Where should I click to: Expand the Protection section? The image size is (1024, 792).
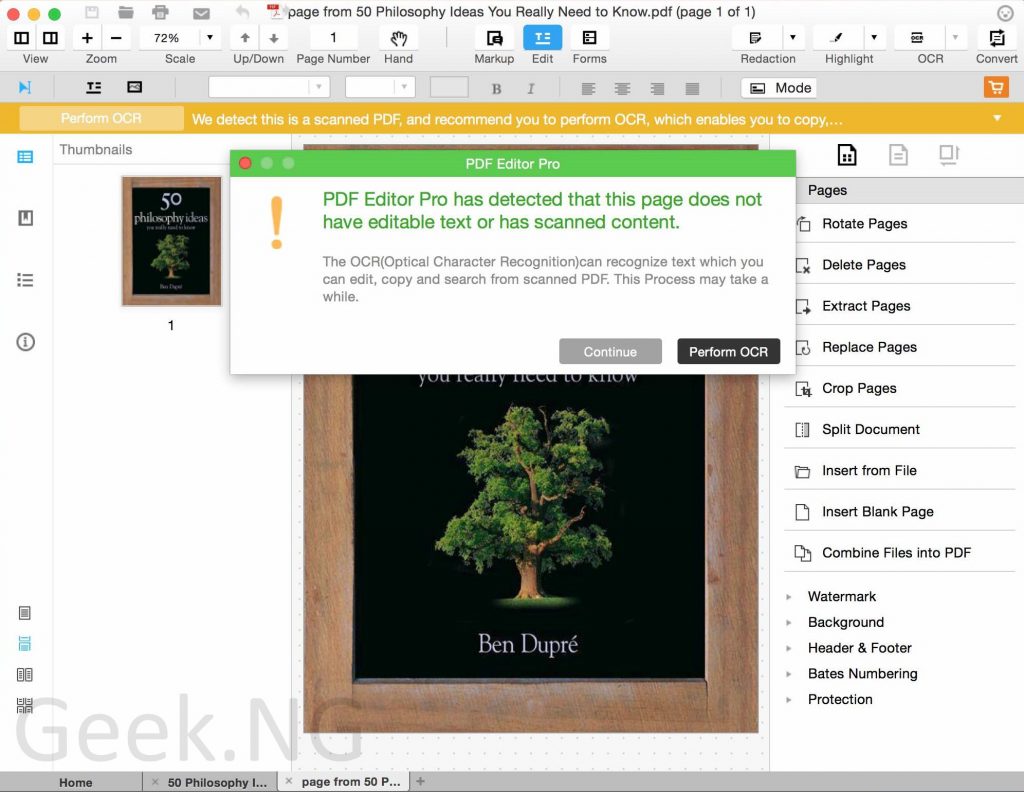[789, 699]
